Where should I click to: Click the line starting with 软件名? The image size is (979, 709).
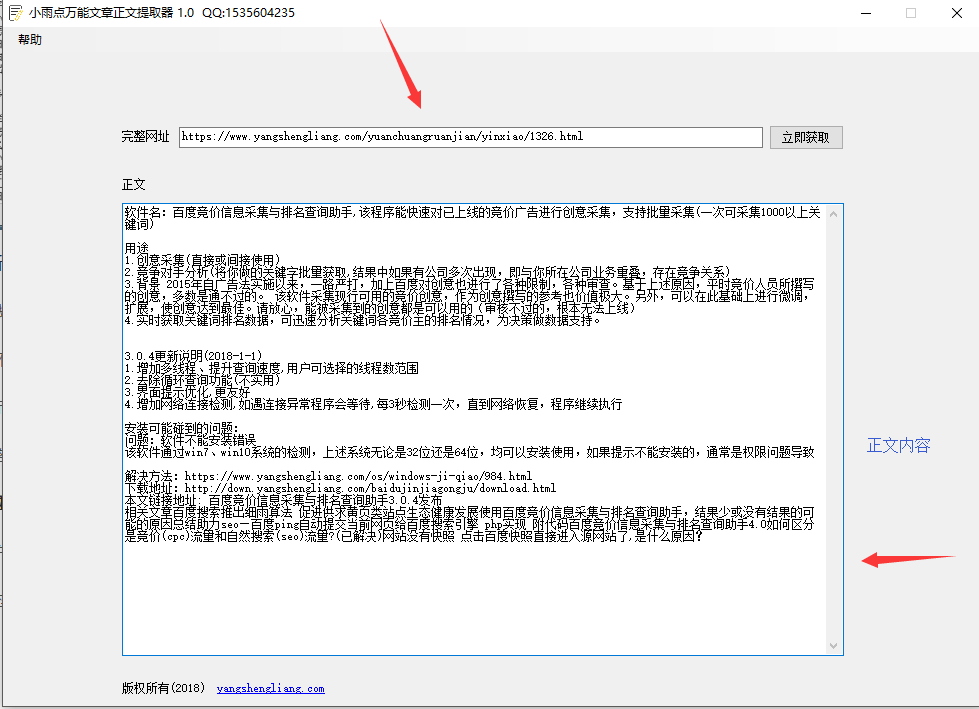pos(472,213)
